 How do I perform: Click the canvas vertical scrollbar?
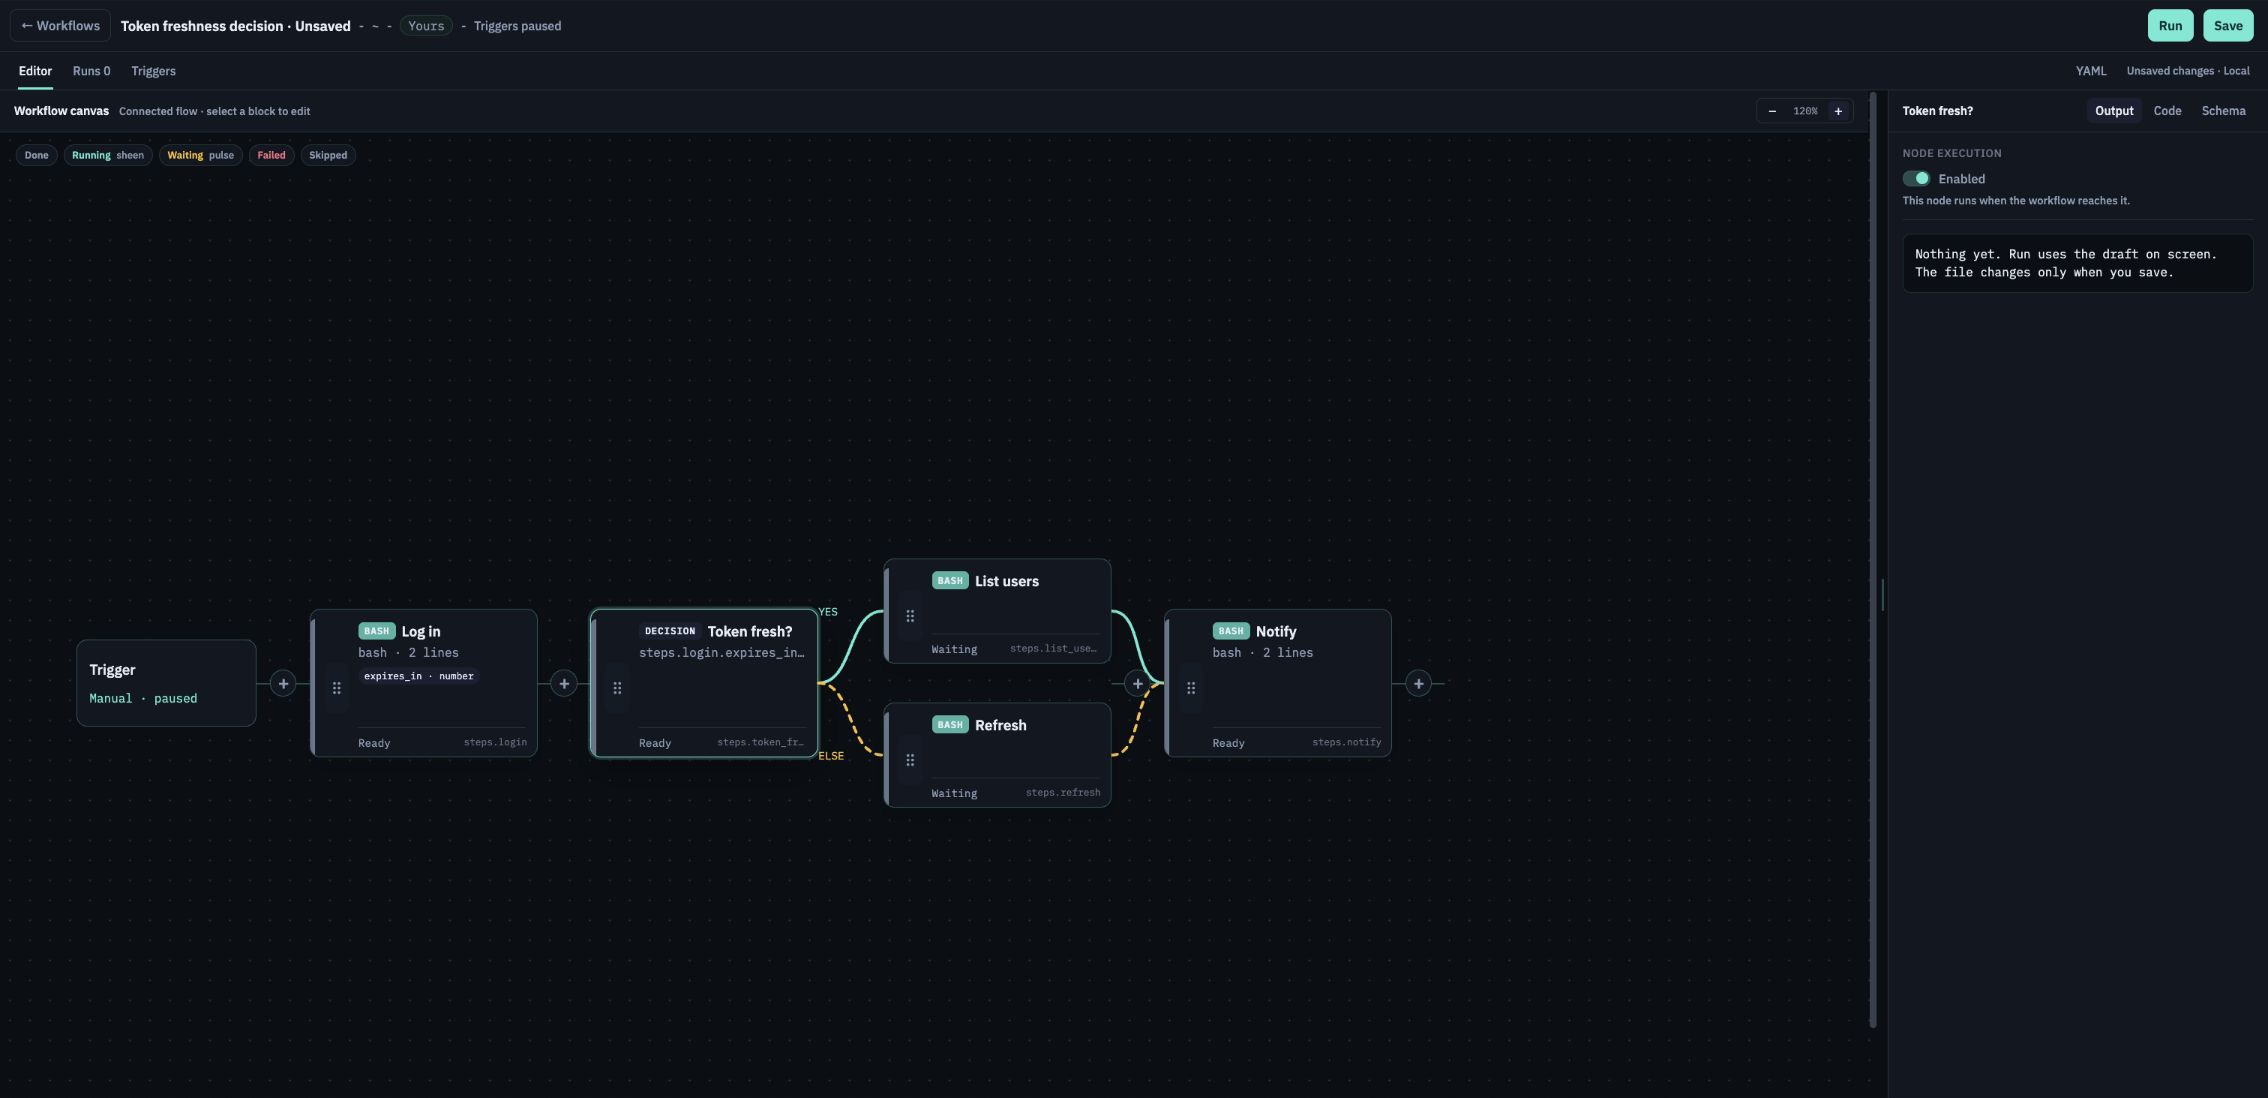[1873, 560]
